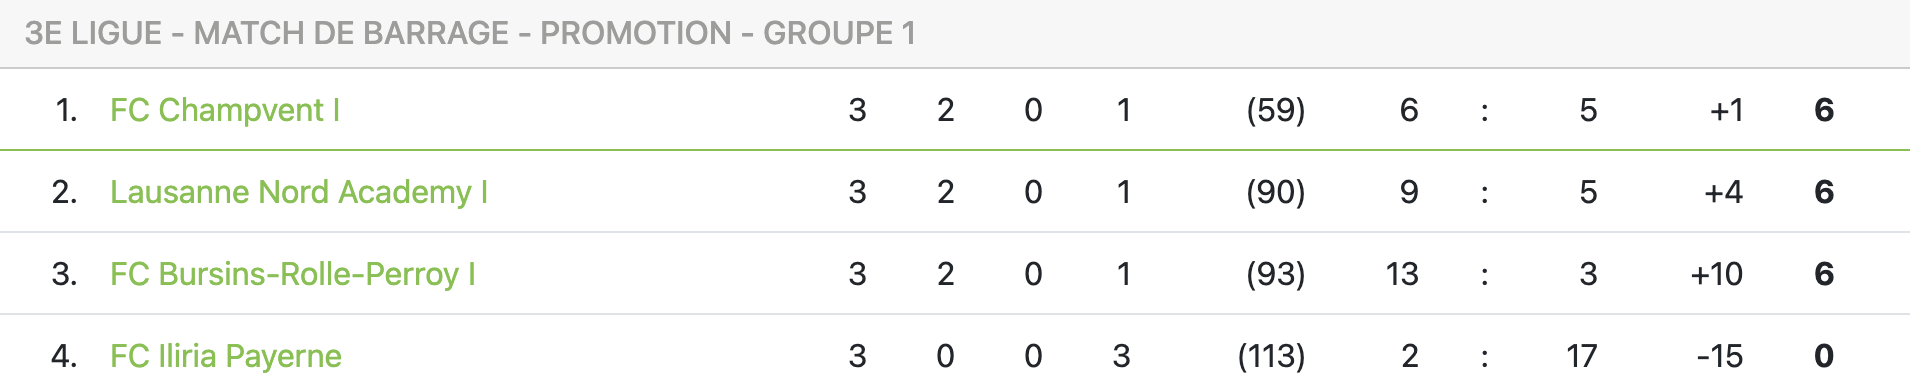Screen dimensions: 1910x390
Task: Open the FC Bursins-Rolle-Perroy I team link
Action: [x=293, y=274]
